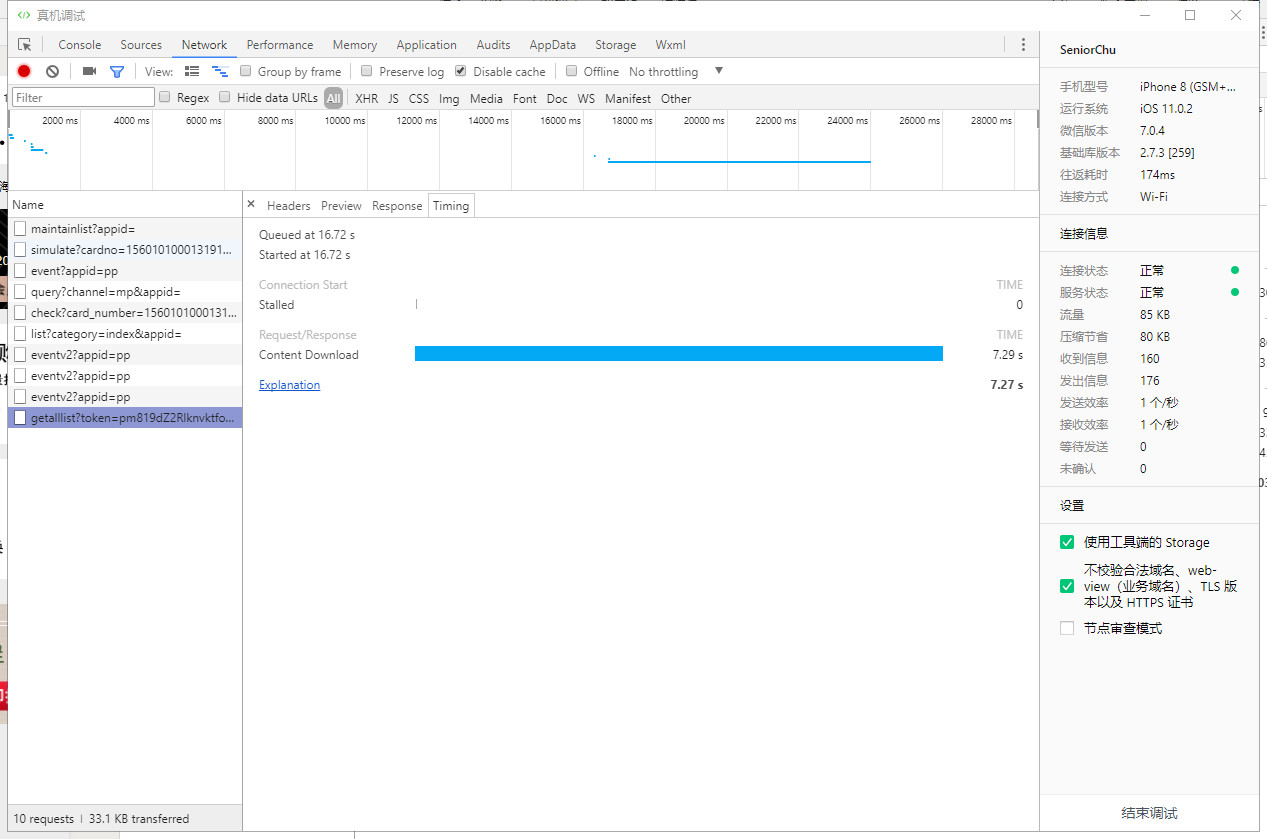This screenshot has height=839, width=1267.
Task: Click the 结束调试 button
Action: (1149, 813)
